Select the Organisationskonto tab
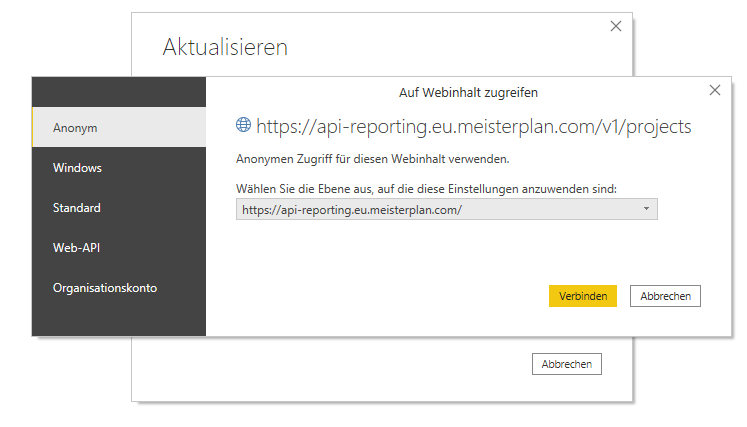Screen dimensions: 747x427 tap(119, 288)
